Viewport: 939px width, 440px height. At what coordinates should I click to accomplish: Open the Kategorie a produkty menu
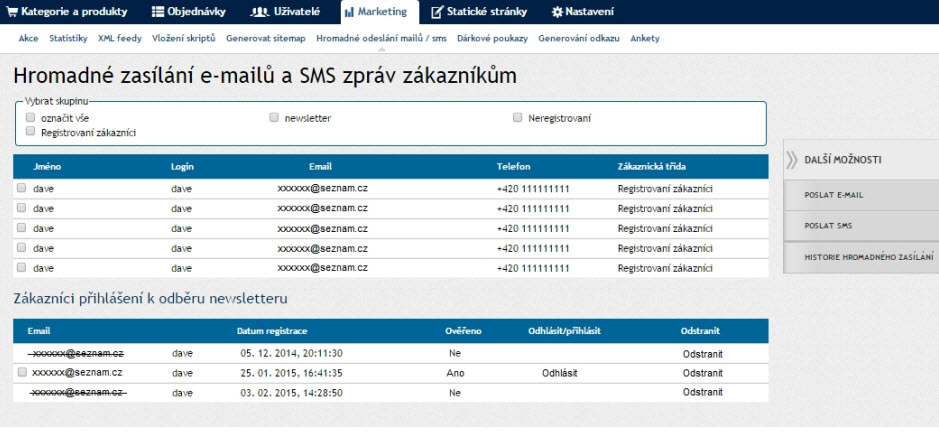[70, 12]
